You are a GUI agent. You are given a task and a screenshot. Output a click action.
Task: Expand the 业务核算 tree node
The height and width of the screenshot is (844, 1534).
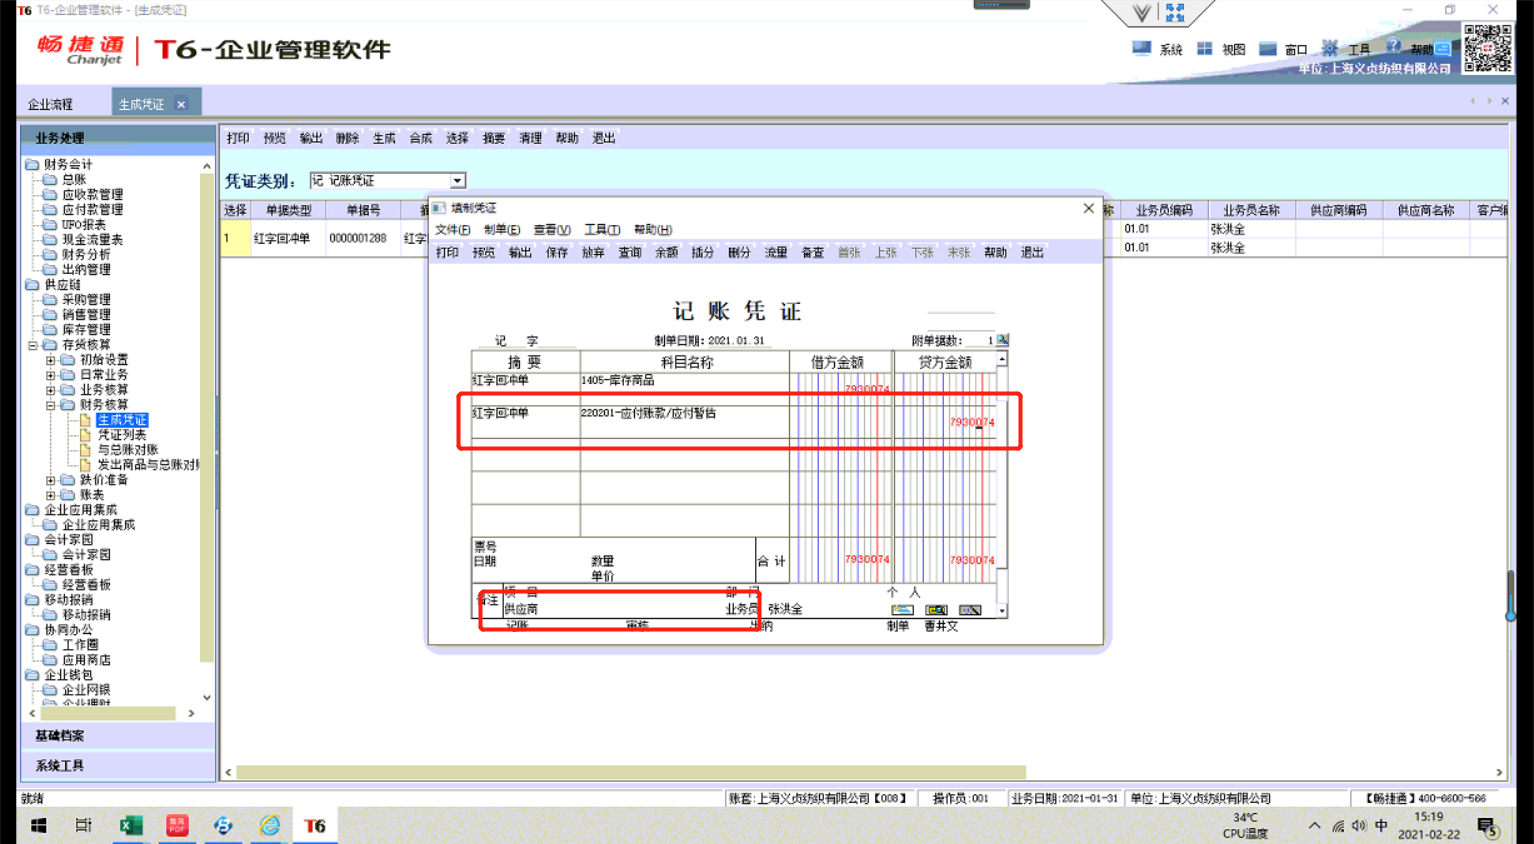pyautogui.click(x=51, y=390)
